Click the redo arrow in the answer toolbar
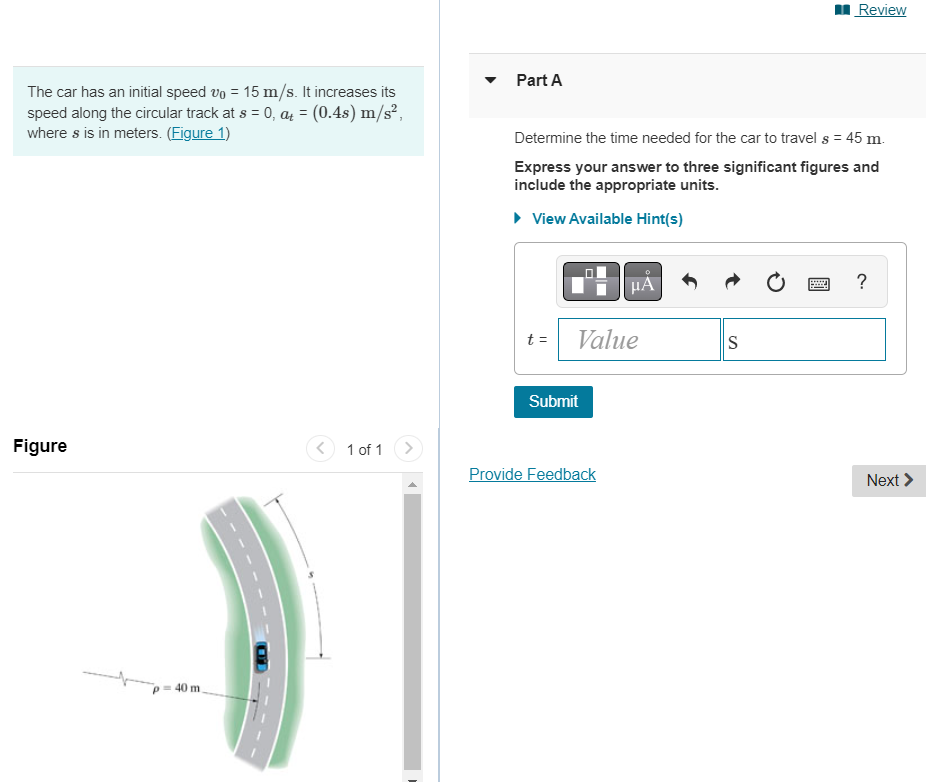Viewport: 926px width, 782px height. pos(732,281)
